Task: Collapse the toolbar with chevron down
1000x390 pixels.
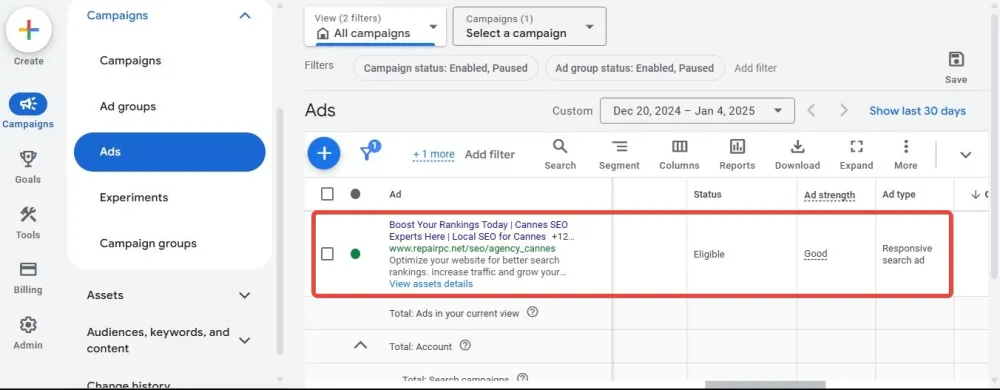Action: [x=966, y=155]
